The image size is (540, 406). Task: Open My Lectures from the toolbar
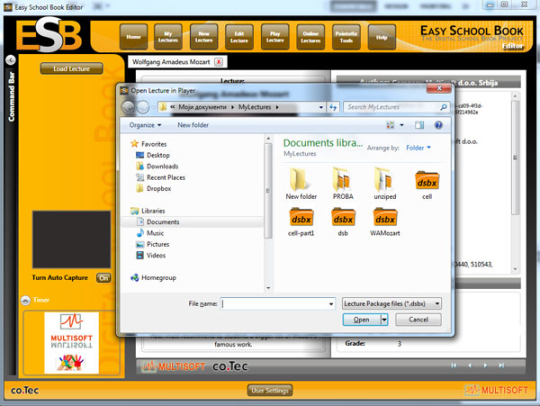click(168, 37)
